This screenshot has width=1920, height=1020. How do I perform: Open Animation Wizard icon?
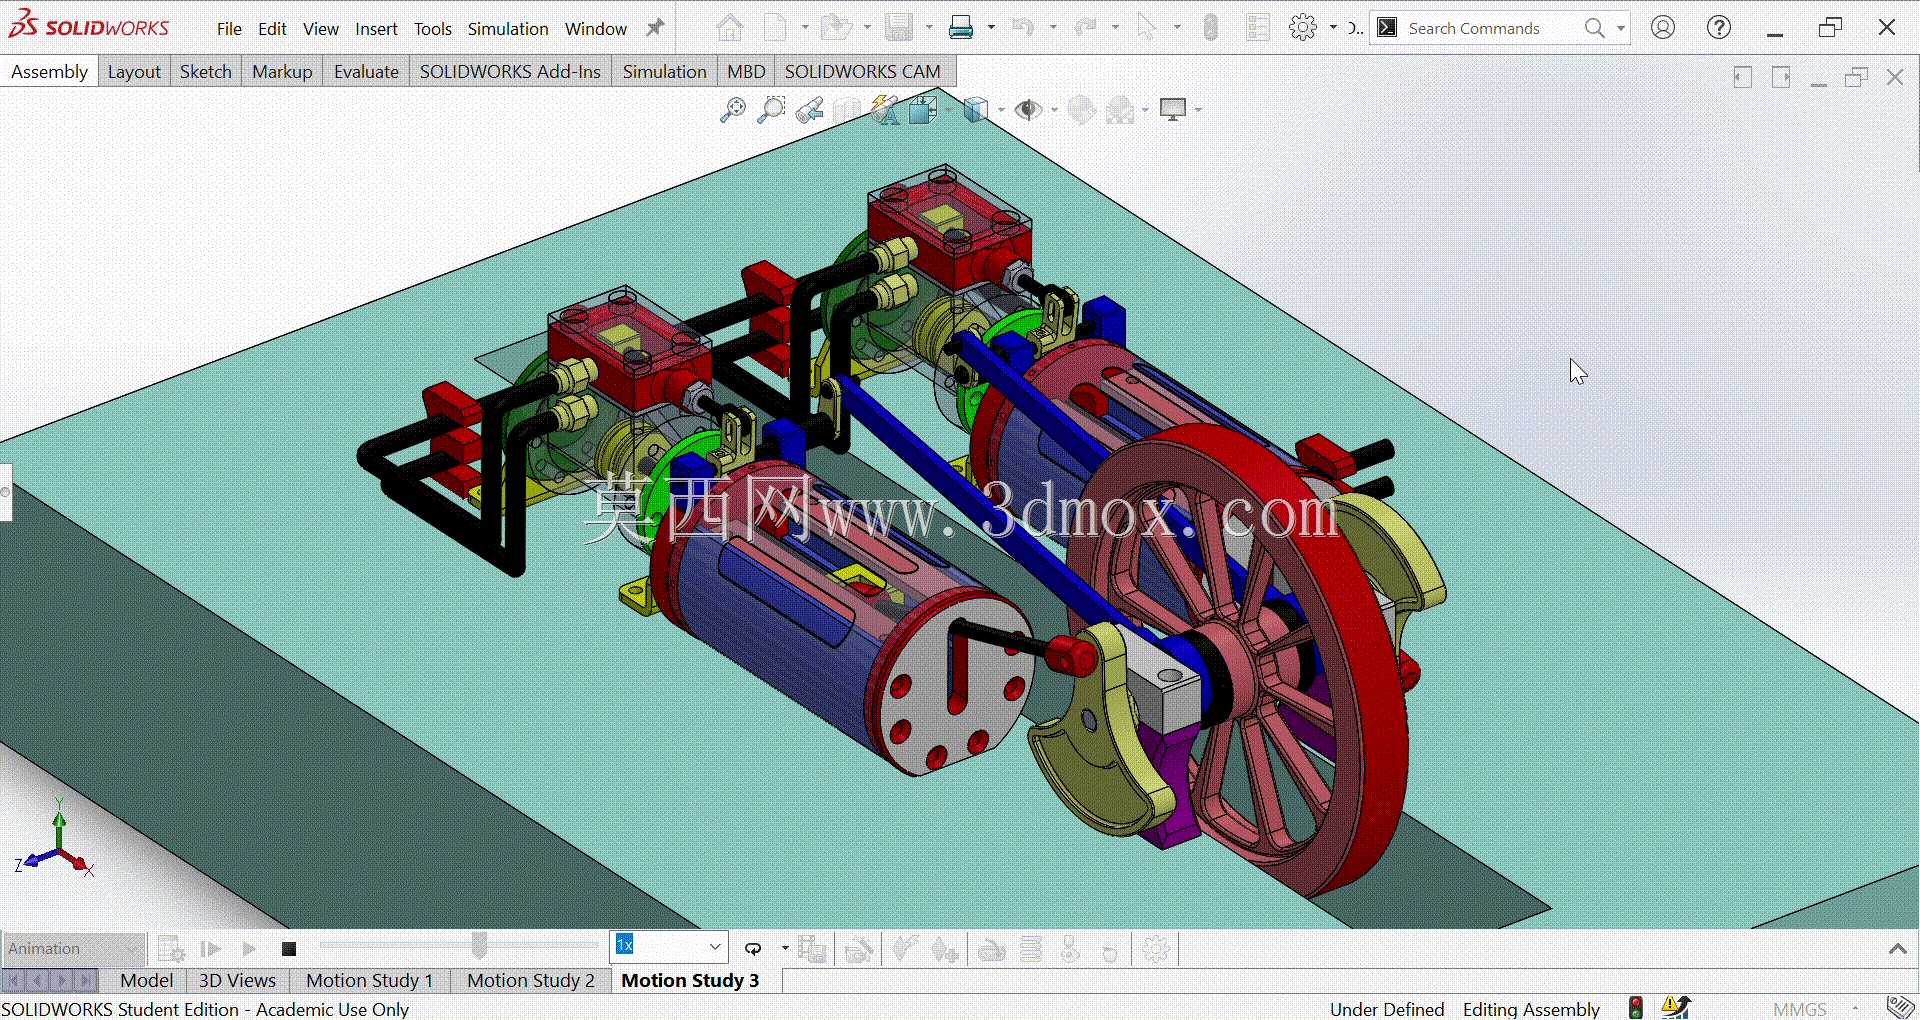coord(859,949)
